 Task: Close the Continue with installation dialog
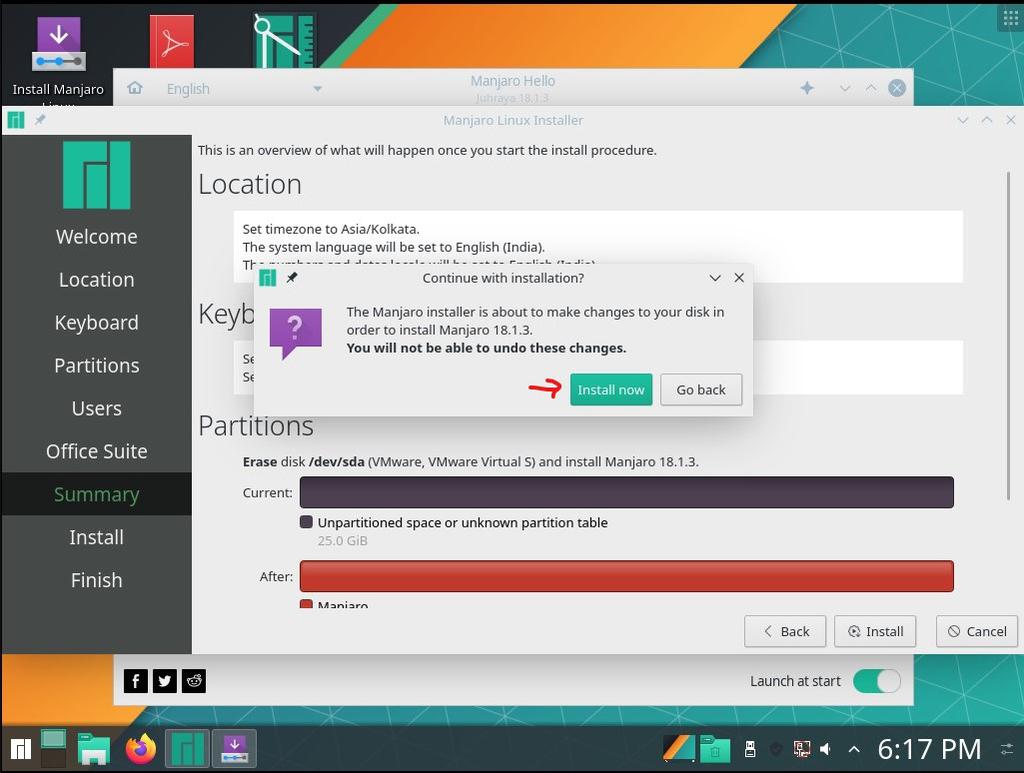[739, 277]
